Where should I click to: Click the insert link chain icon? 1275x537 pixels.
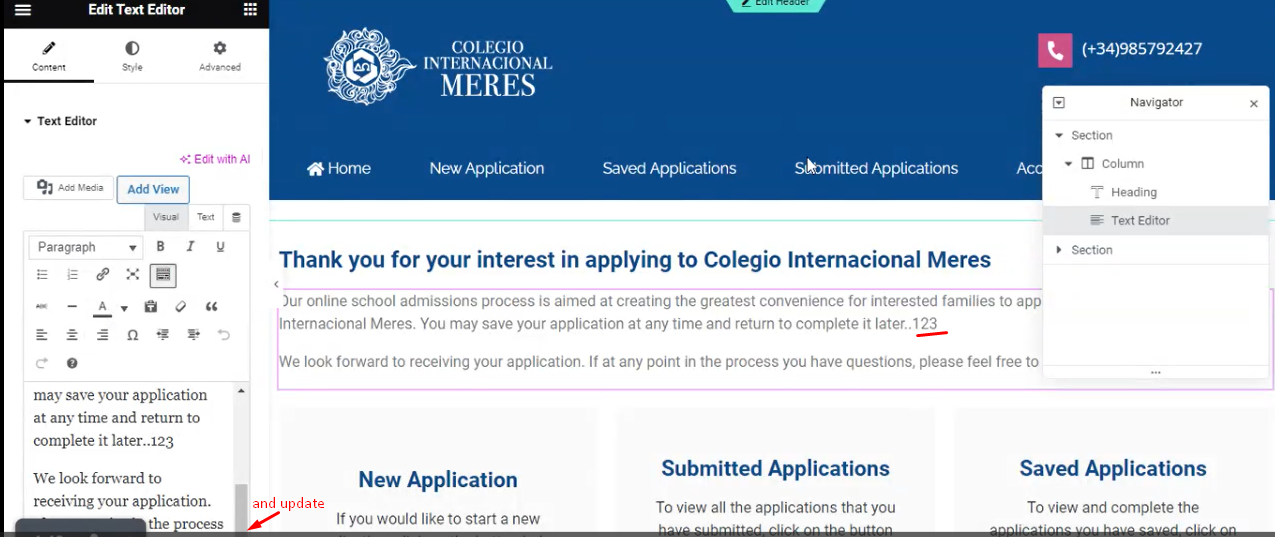pyautogui.click(x=102, y=274)
